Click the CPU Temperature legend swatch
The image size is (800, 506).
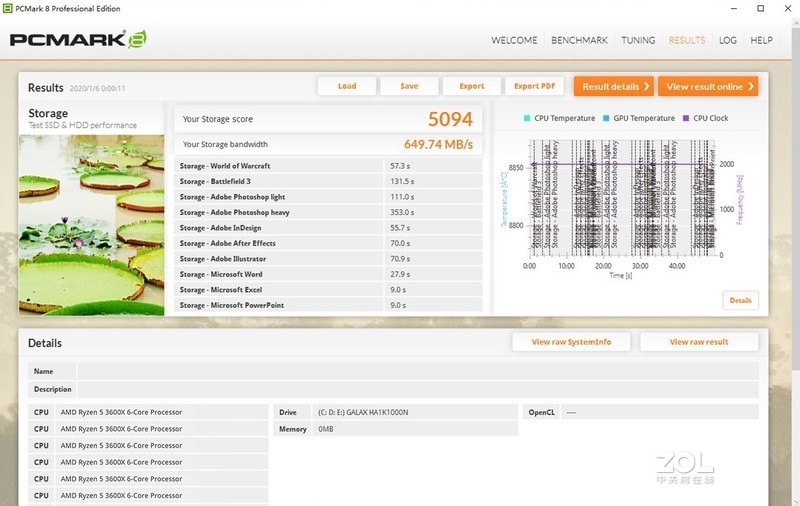(527, 118)
